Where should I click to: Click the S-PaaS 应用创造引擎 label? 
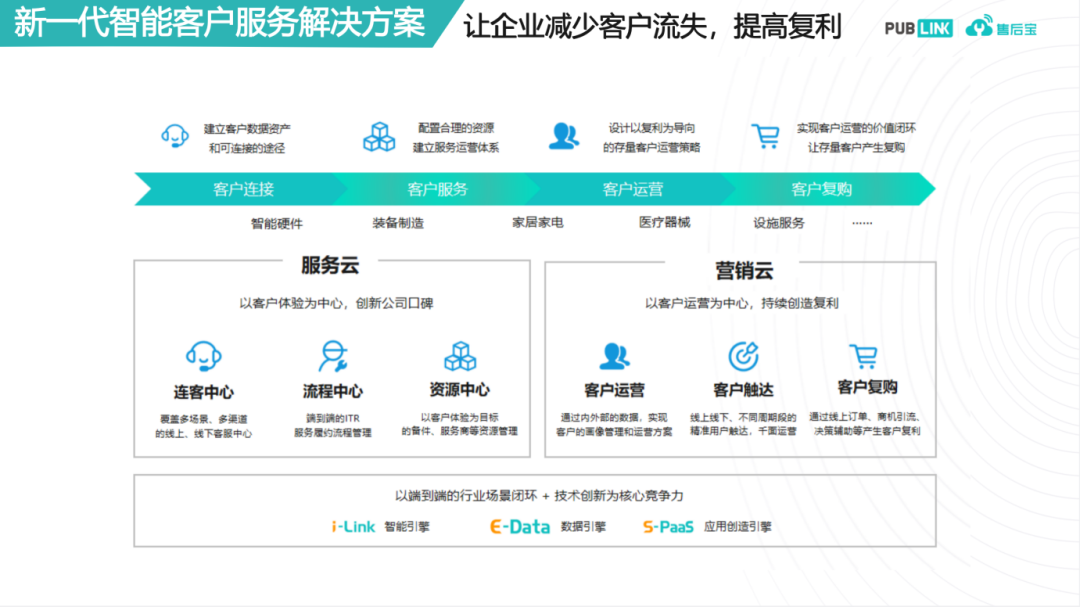[x=706, y=526]
